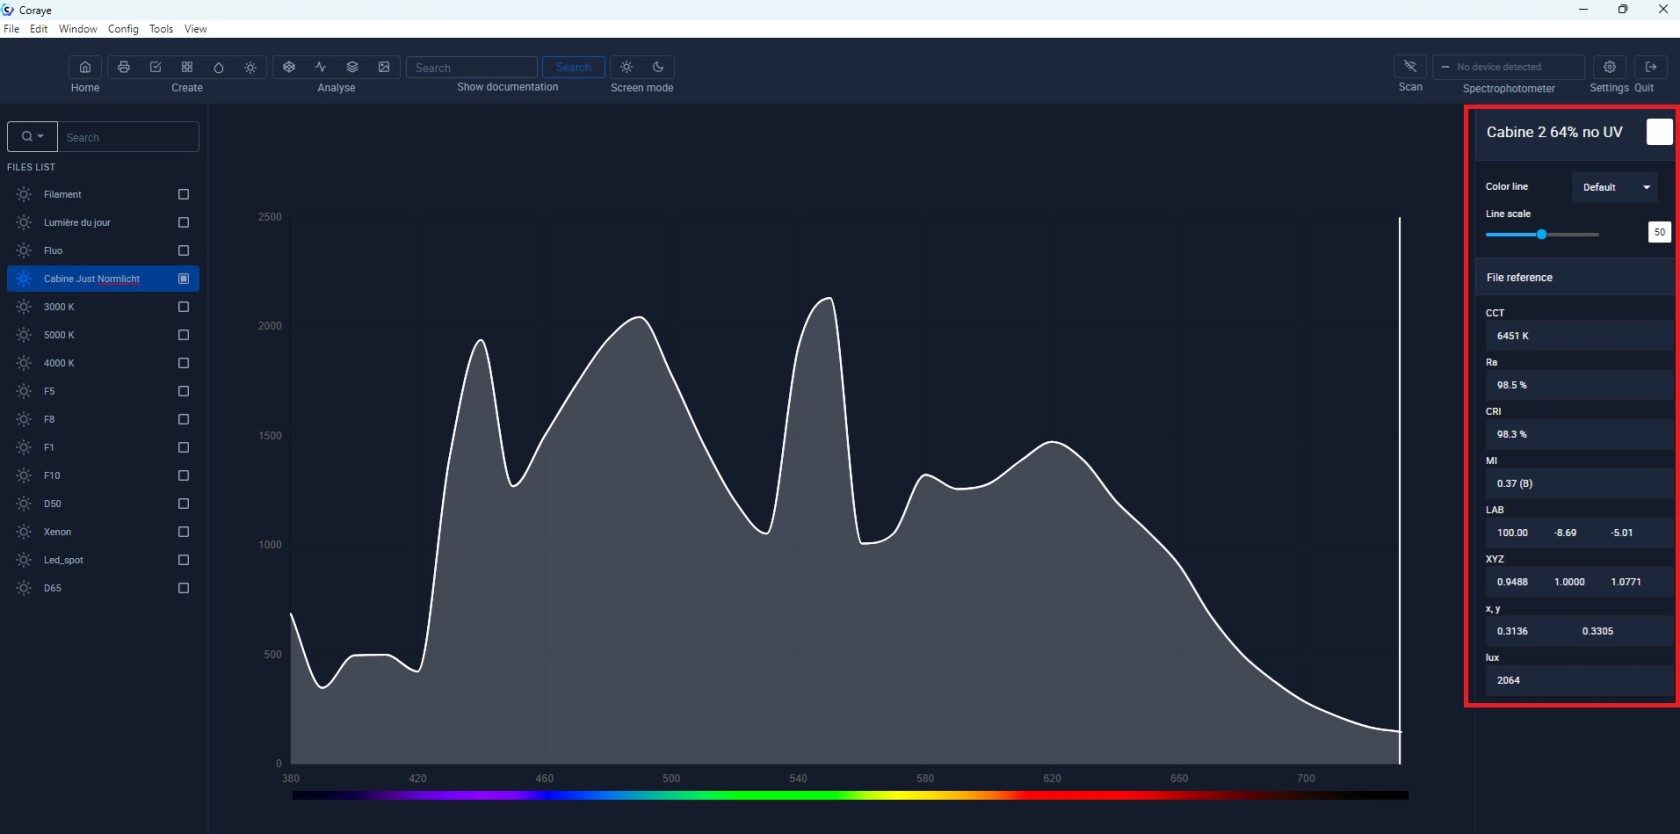Click the Scan device icon

tap(1410, 67)
